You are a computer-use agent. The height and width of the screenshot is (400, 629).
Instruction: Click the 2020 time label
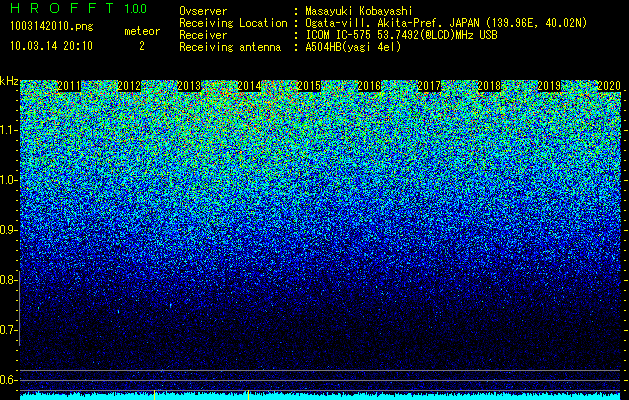609,86
